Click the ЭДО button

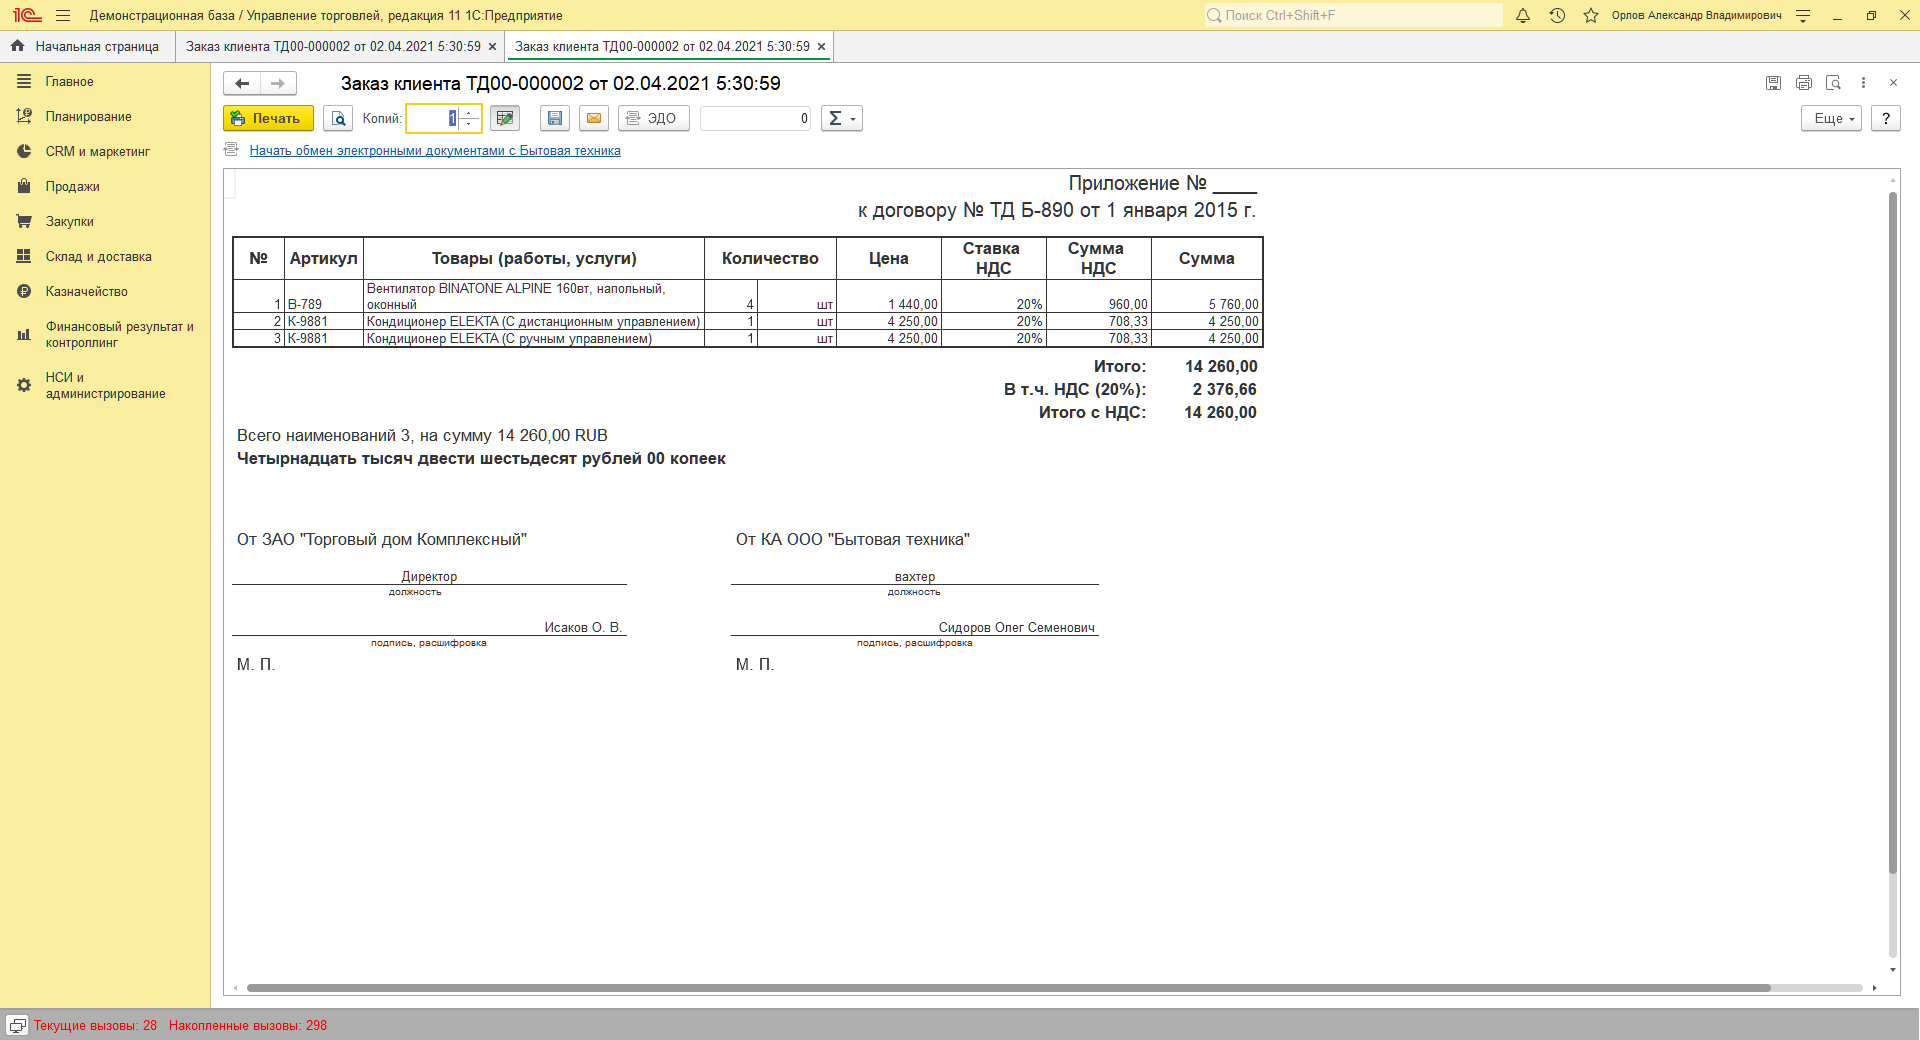(654, 118)
